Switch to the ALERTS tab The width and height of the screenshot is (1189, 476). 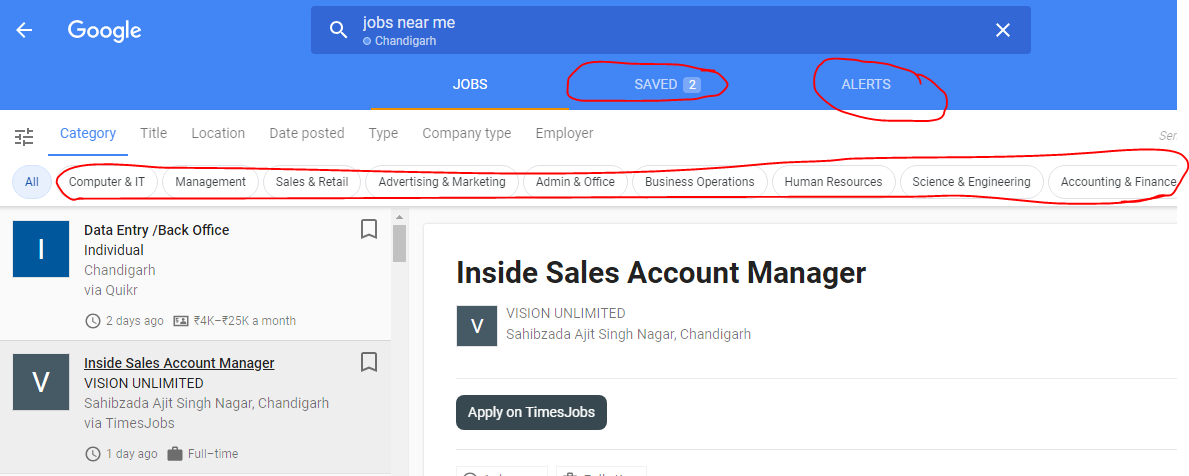pyautogui.click(x=866, y=85)
